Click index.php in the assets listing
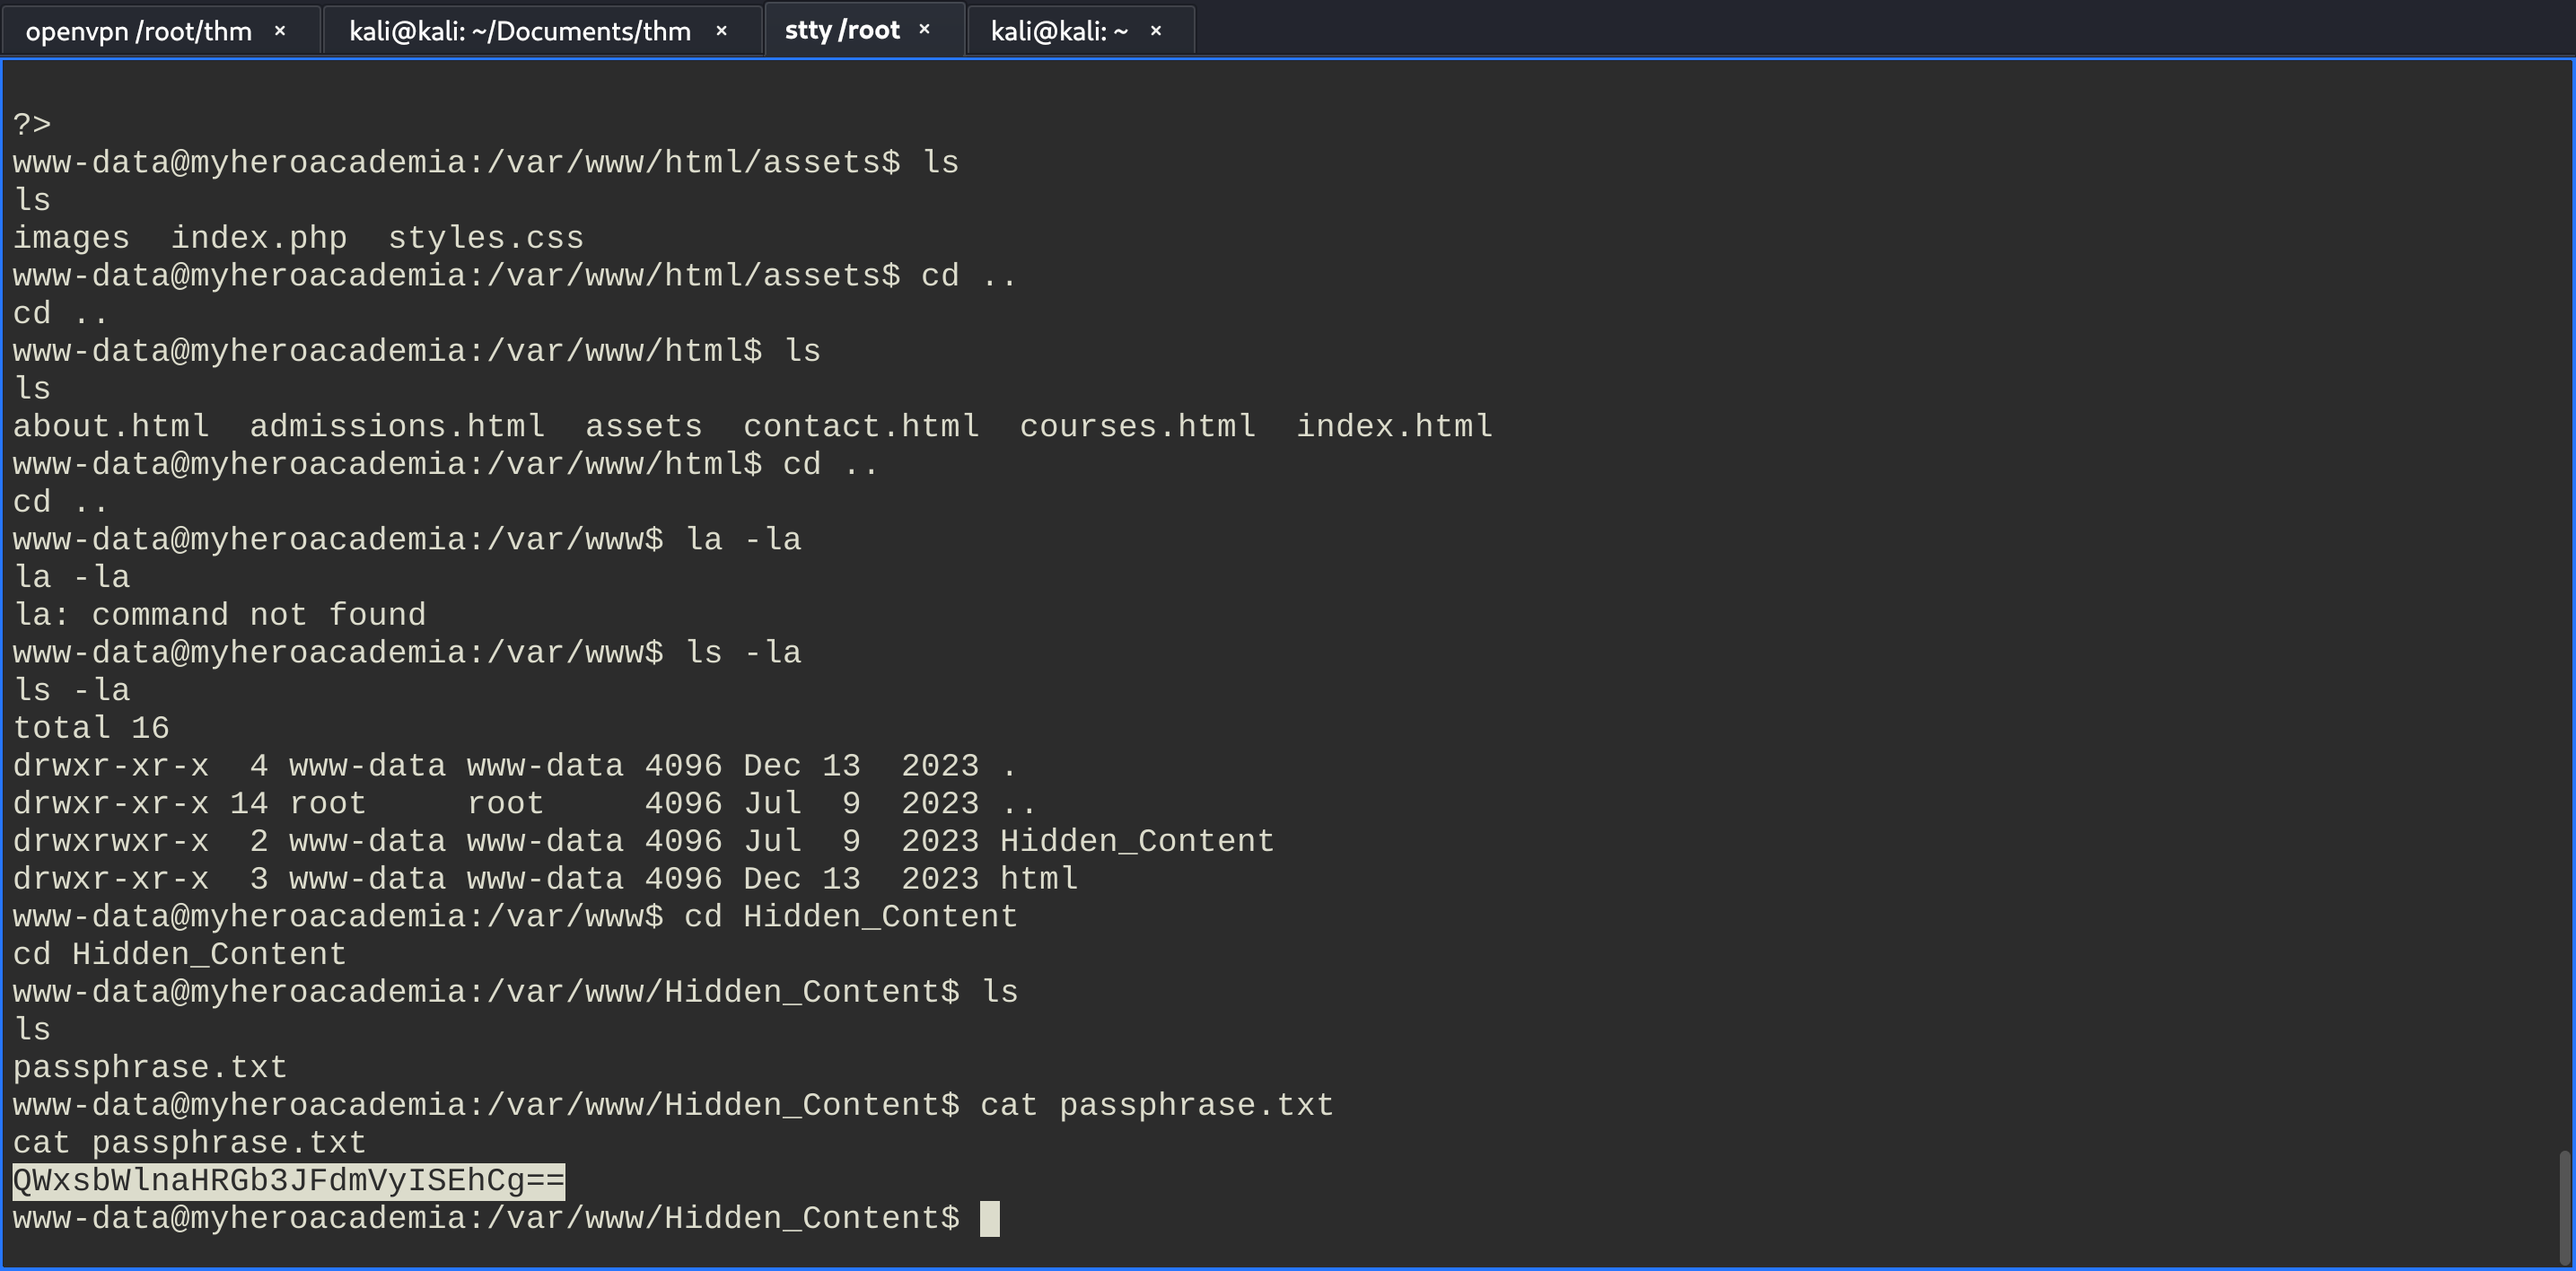 [259, 238]
